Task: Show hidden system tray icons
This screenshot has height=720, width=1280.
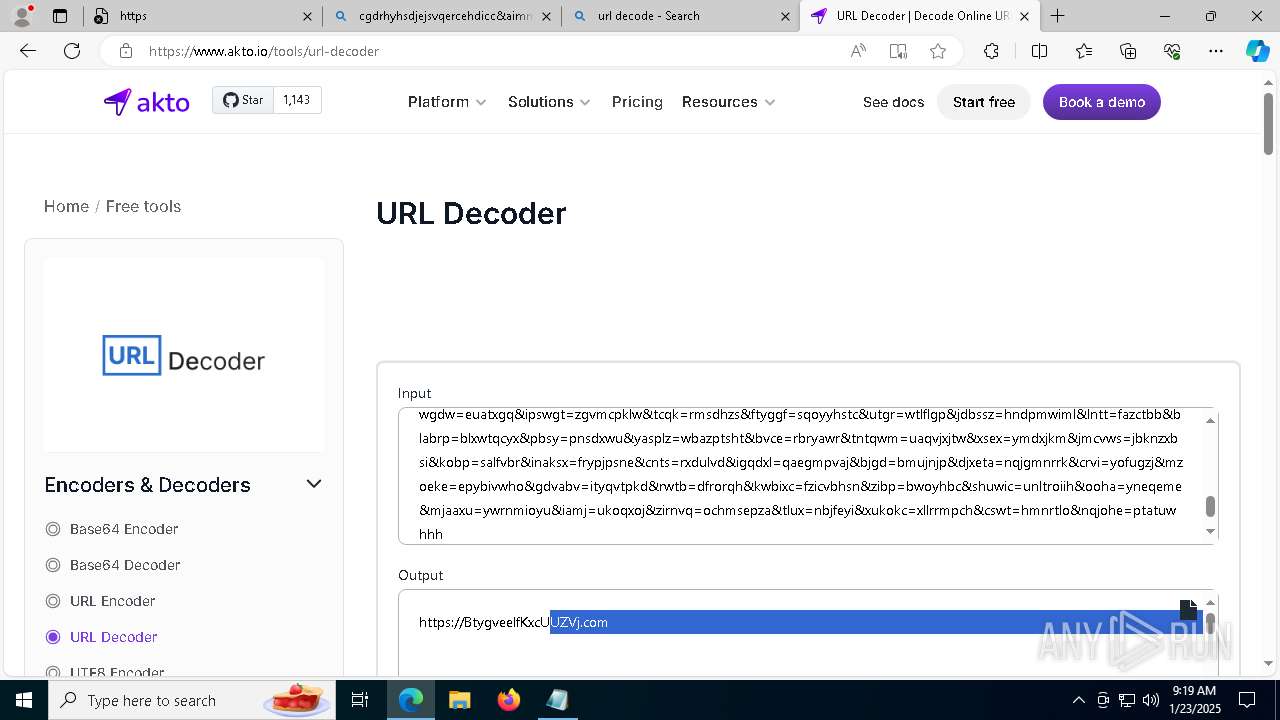Action: 1078,700
